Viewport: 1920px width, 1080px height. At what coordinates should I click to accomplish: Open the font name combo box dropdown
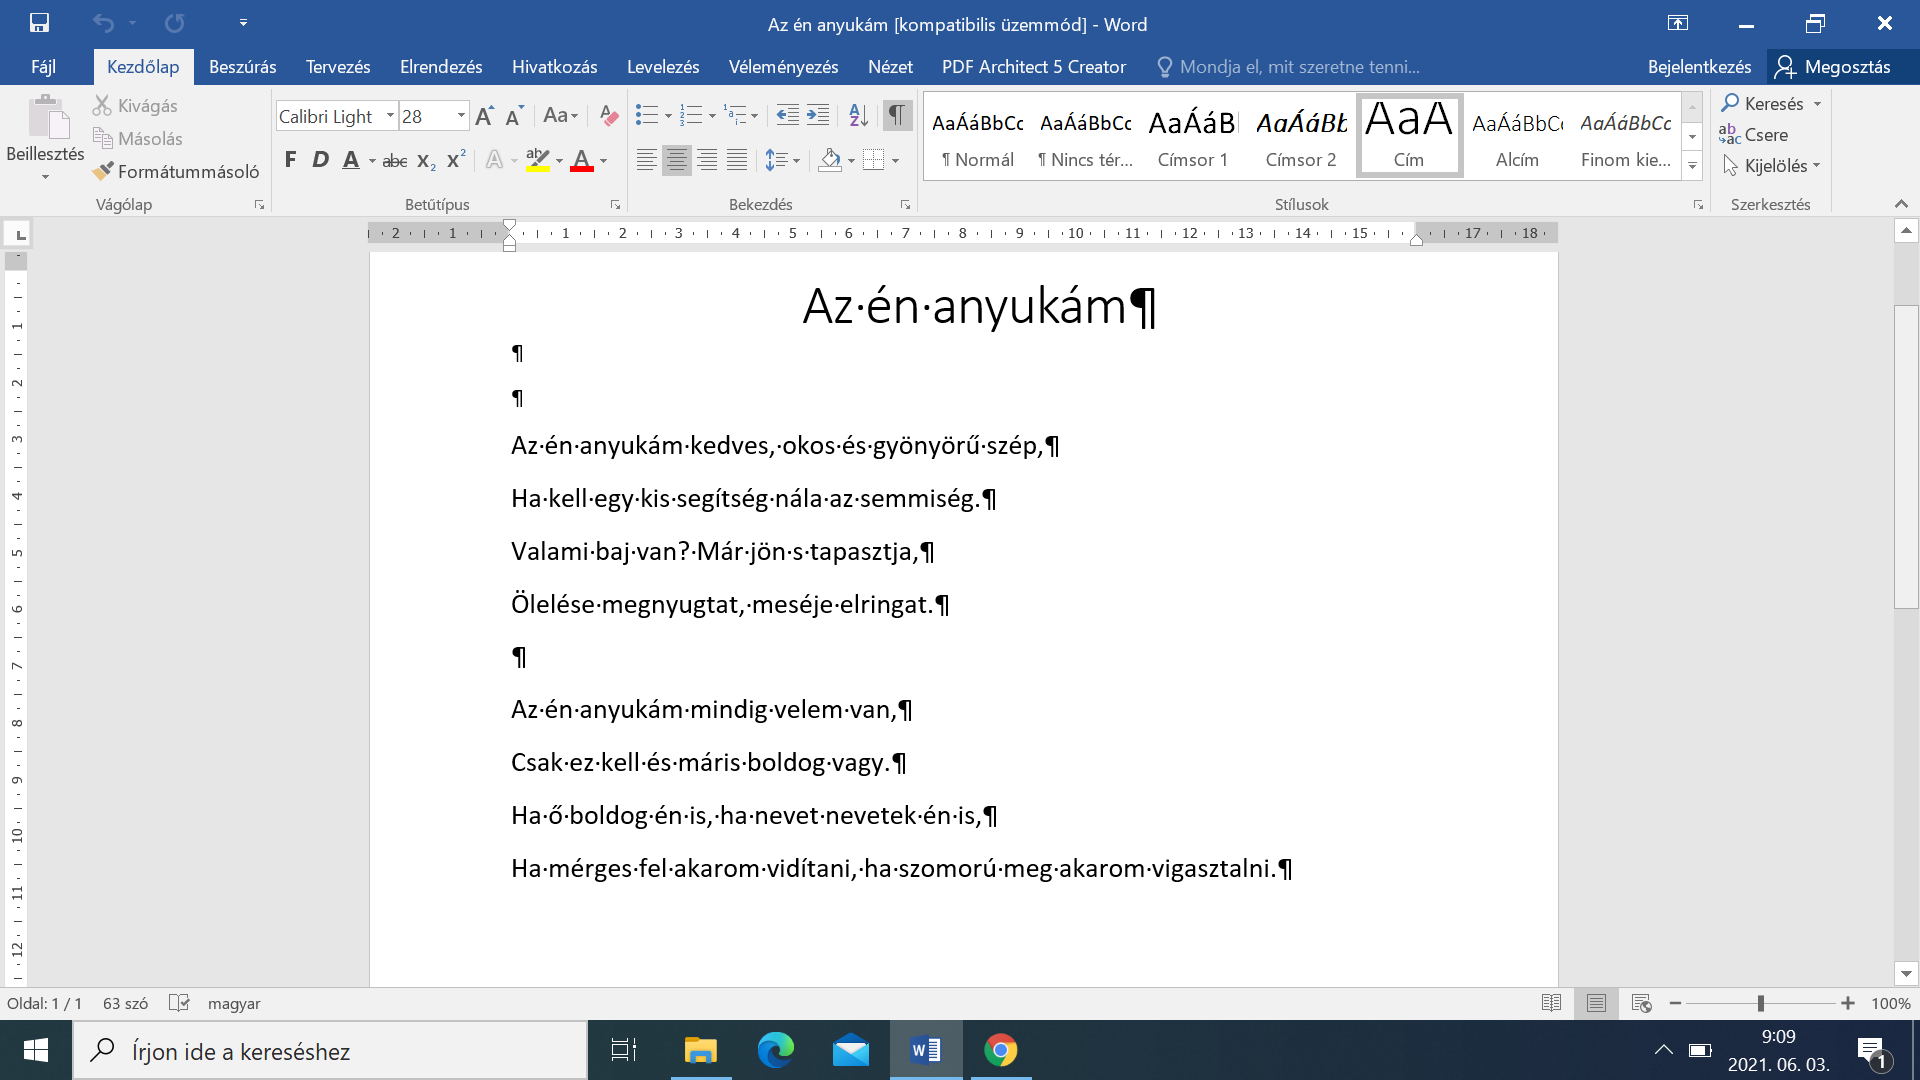[x=390, y=116]
